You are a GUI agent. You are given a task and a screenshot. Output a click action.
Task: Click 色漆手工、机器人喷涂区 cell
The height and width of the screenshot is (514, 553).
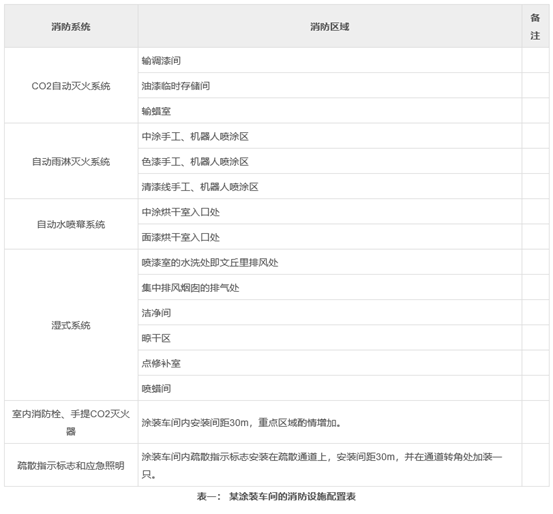point(330,162)
